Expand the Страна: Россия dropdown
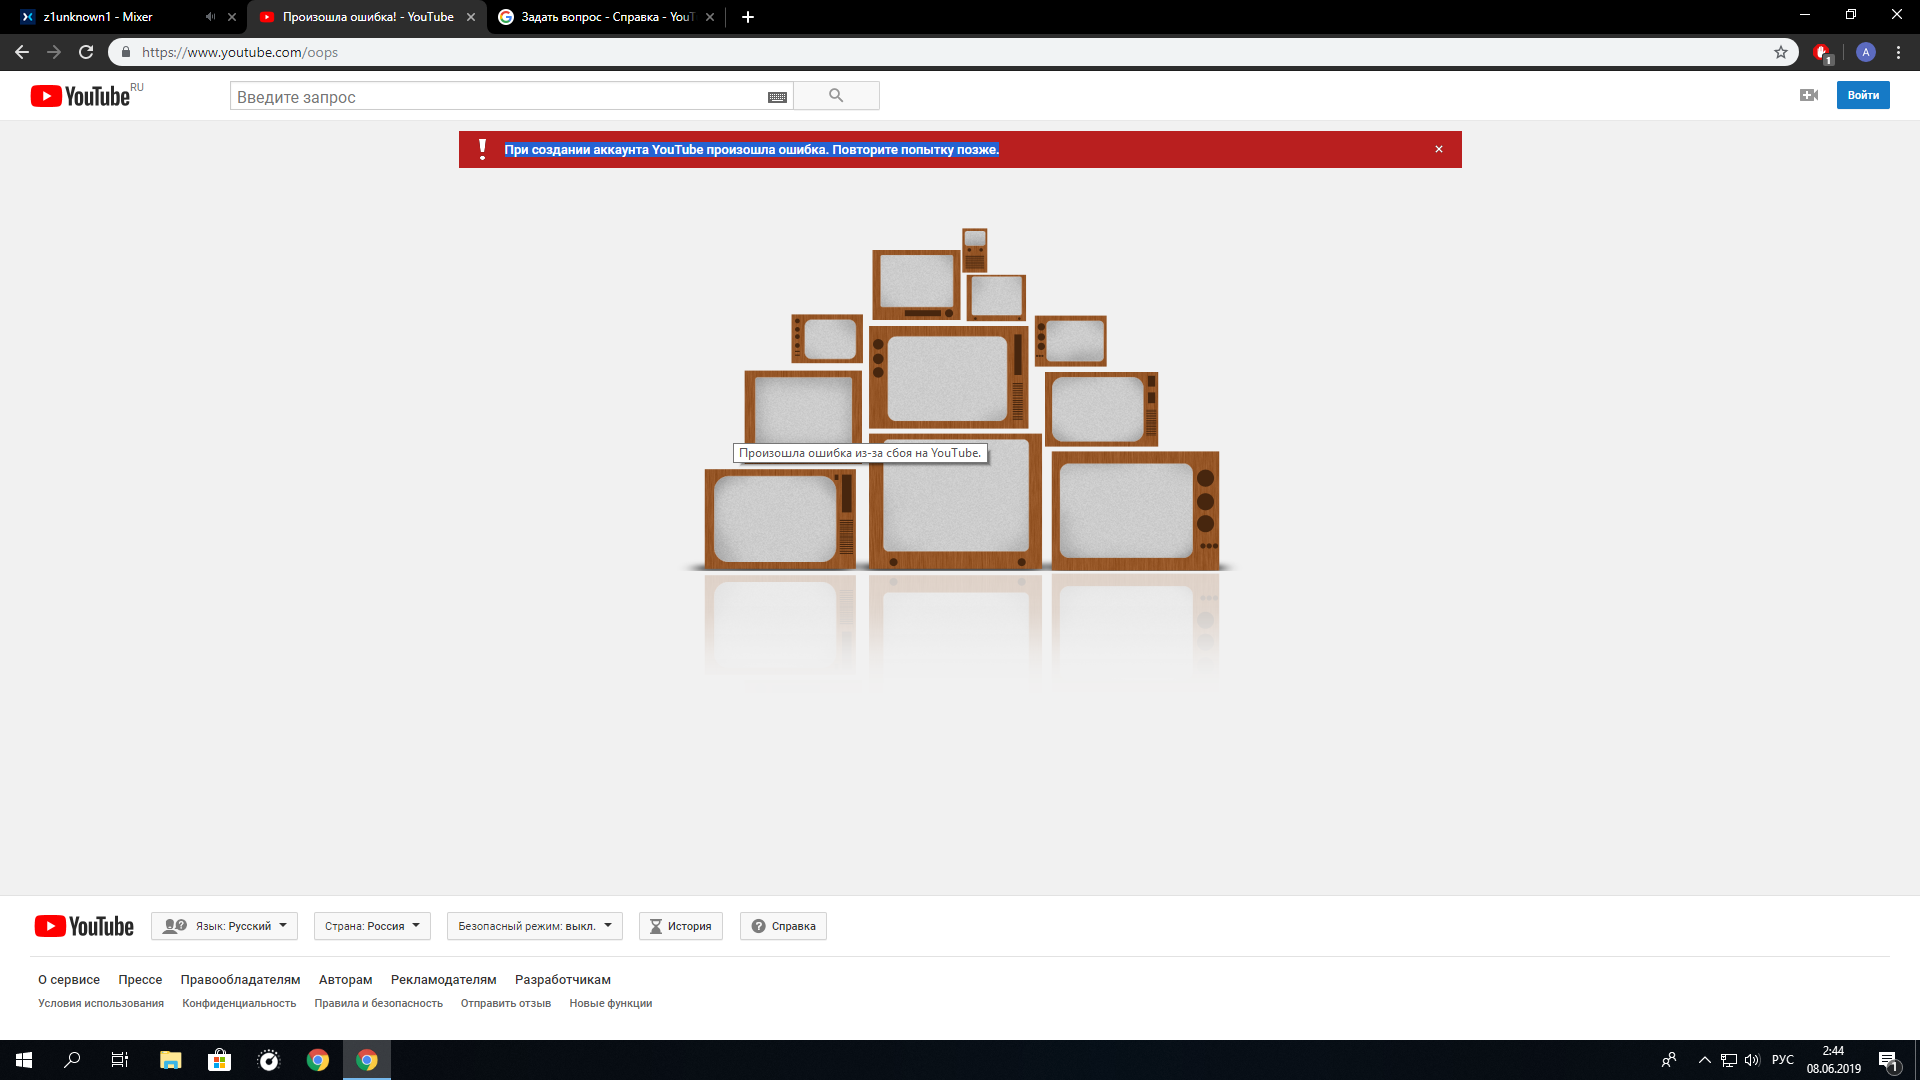 [372, 926]
